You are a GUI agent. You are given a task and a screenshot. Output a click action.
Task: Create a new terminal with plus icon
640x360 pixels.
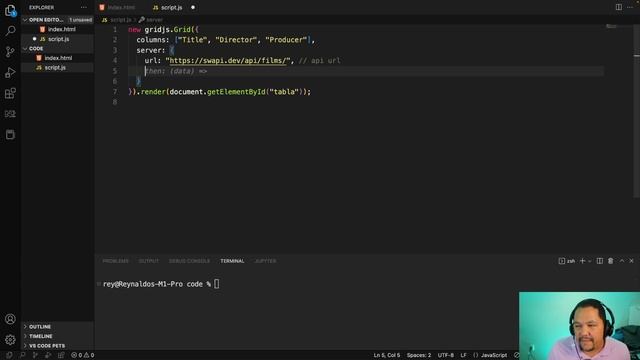click(582, 261)
